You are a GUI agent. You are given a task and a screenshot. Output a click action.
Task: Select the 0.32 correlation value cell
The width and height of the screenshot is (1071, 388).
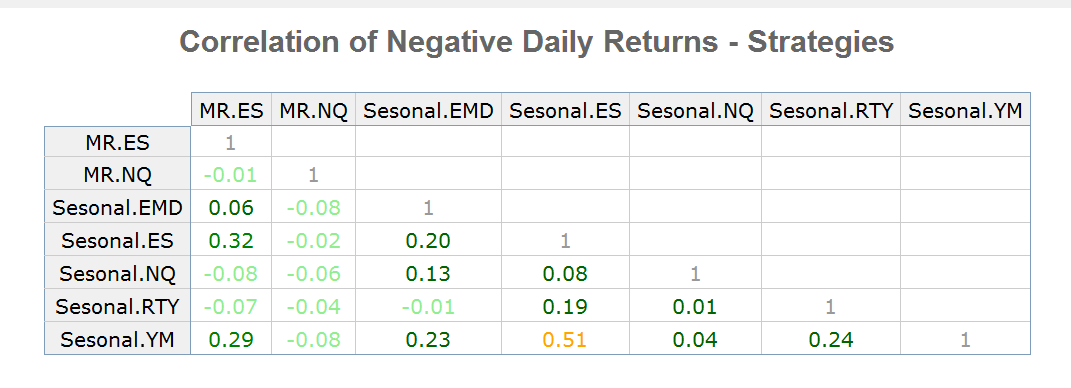point(231,240)
